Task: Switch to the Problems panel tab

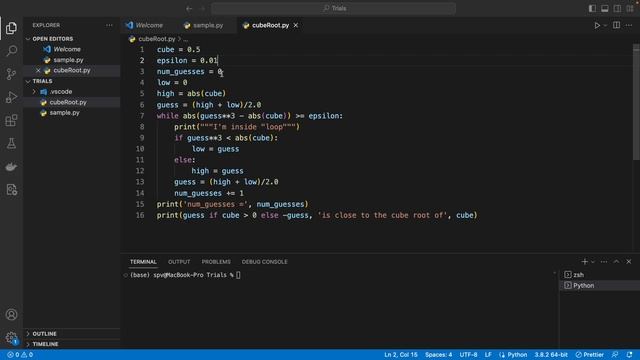Action: pos(216,262)
